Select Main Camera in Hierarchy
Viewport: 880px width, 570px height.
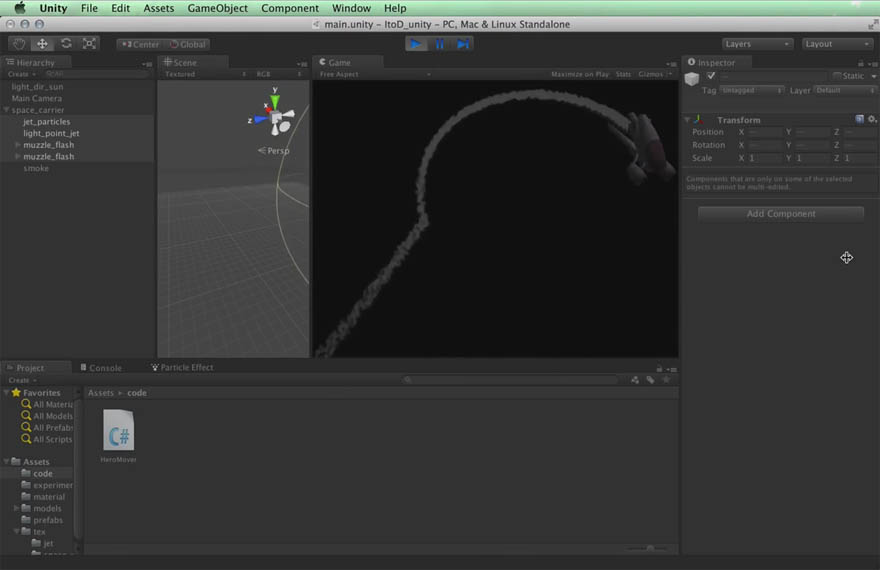pos(36,98)
